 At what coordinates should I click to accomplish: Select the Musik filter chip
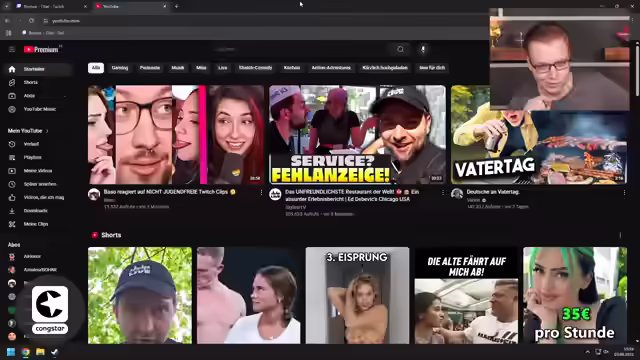(x=178, y=68)
